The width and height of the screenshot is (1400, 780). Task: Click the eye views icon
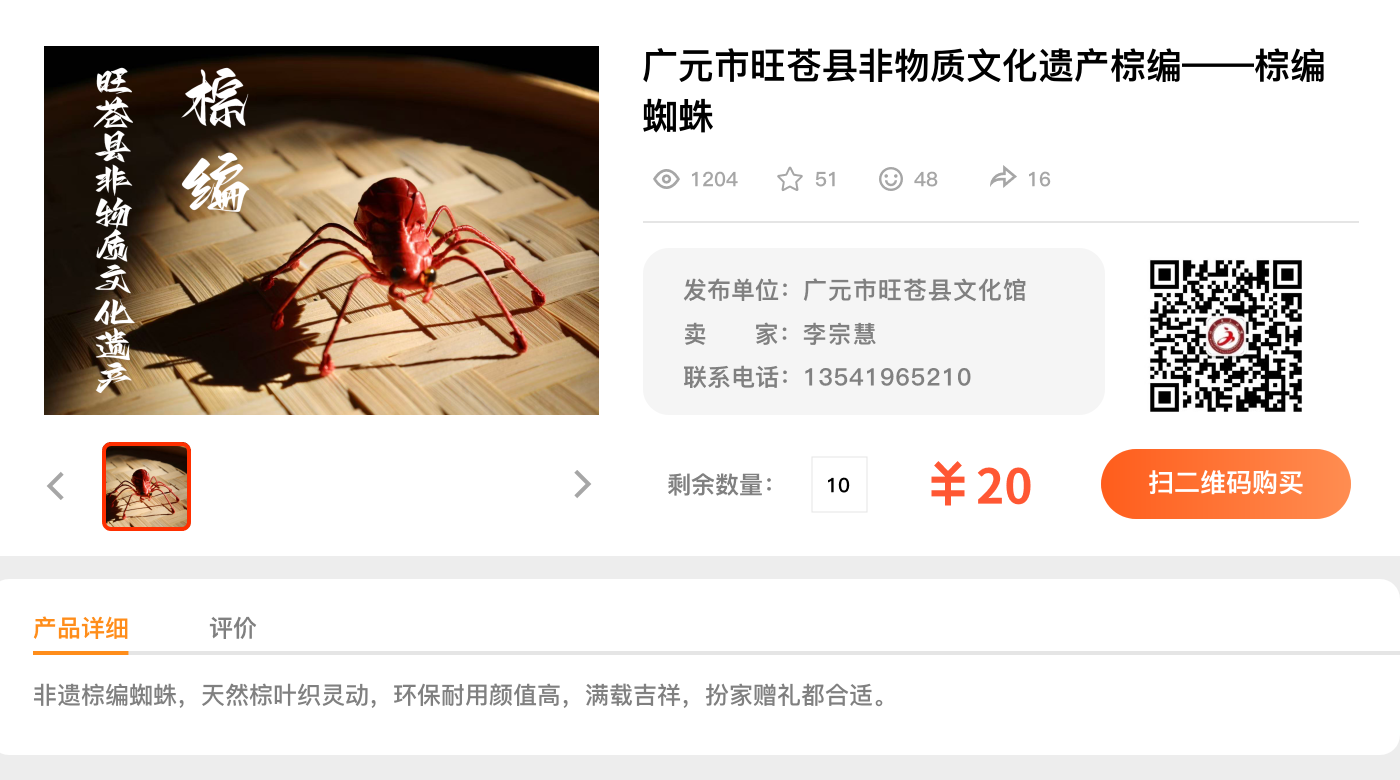point(666,179)
